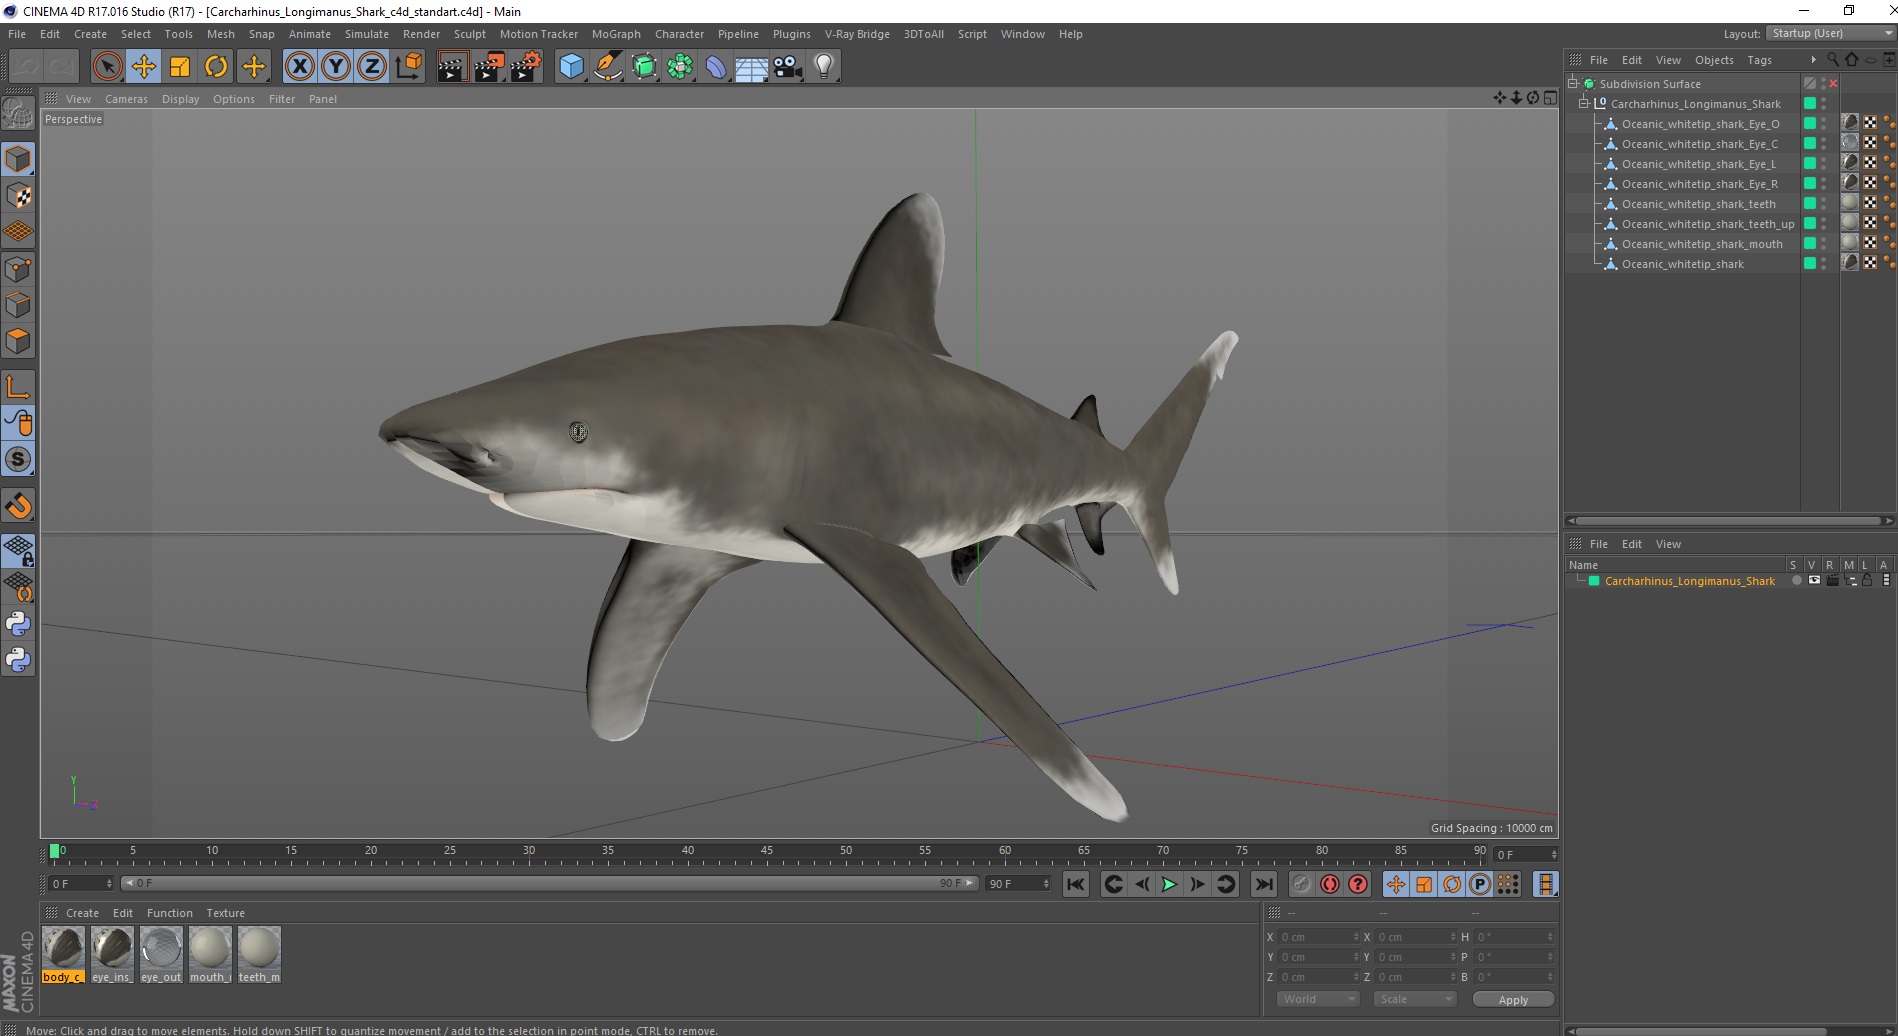
Task: Open the Mesh menu
Action: click(x=221, y=34)
